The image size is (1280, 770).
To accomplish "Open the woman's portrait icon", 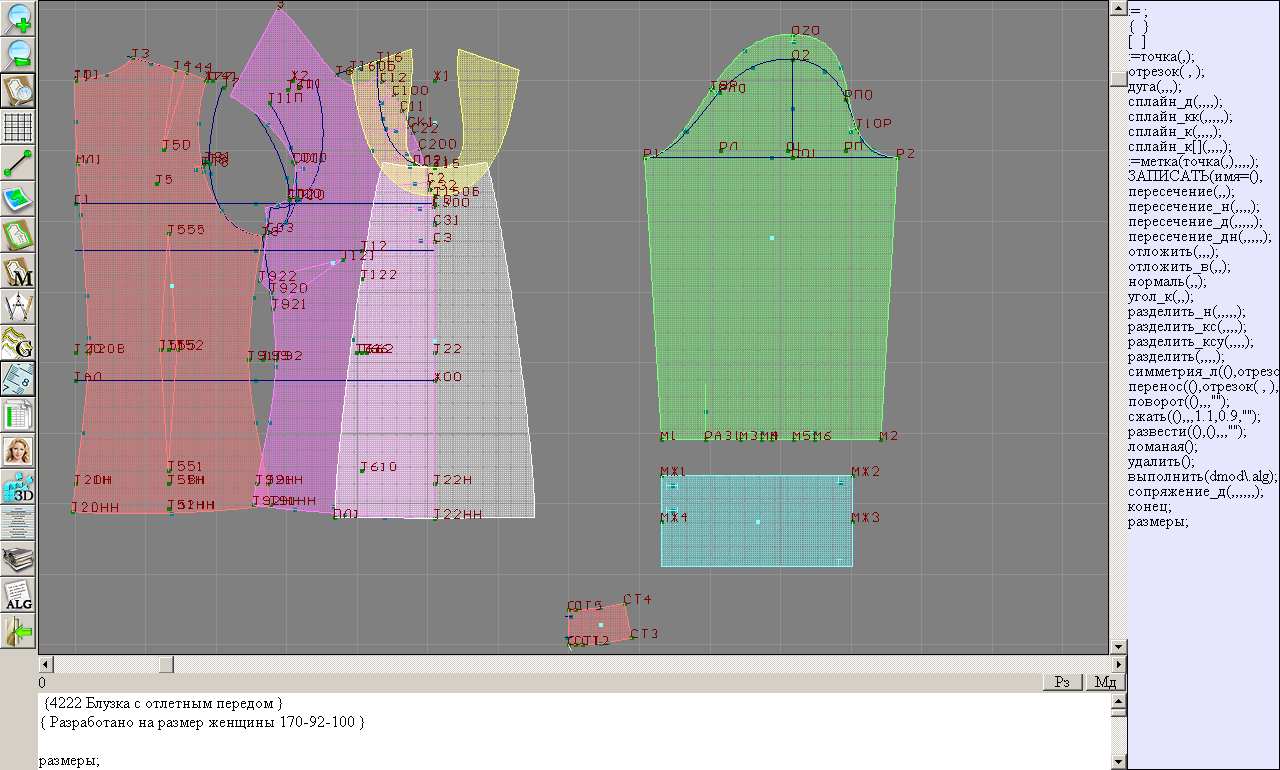I will click(19, 451).
